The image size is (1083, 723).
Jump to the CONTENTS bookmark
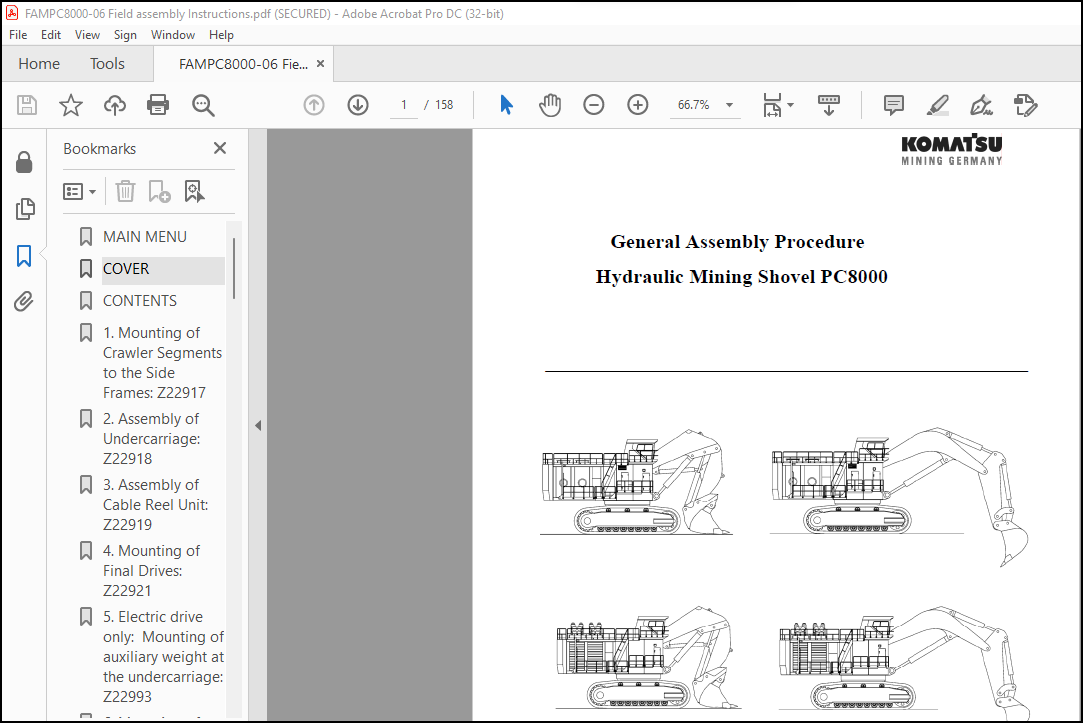click(x=140, y=301)
